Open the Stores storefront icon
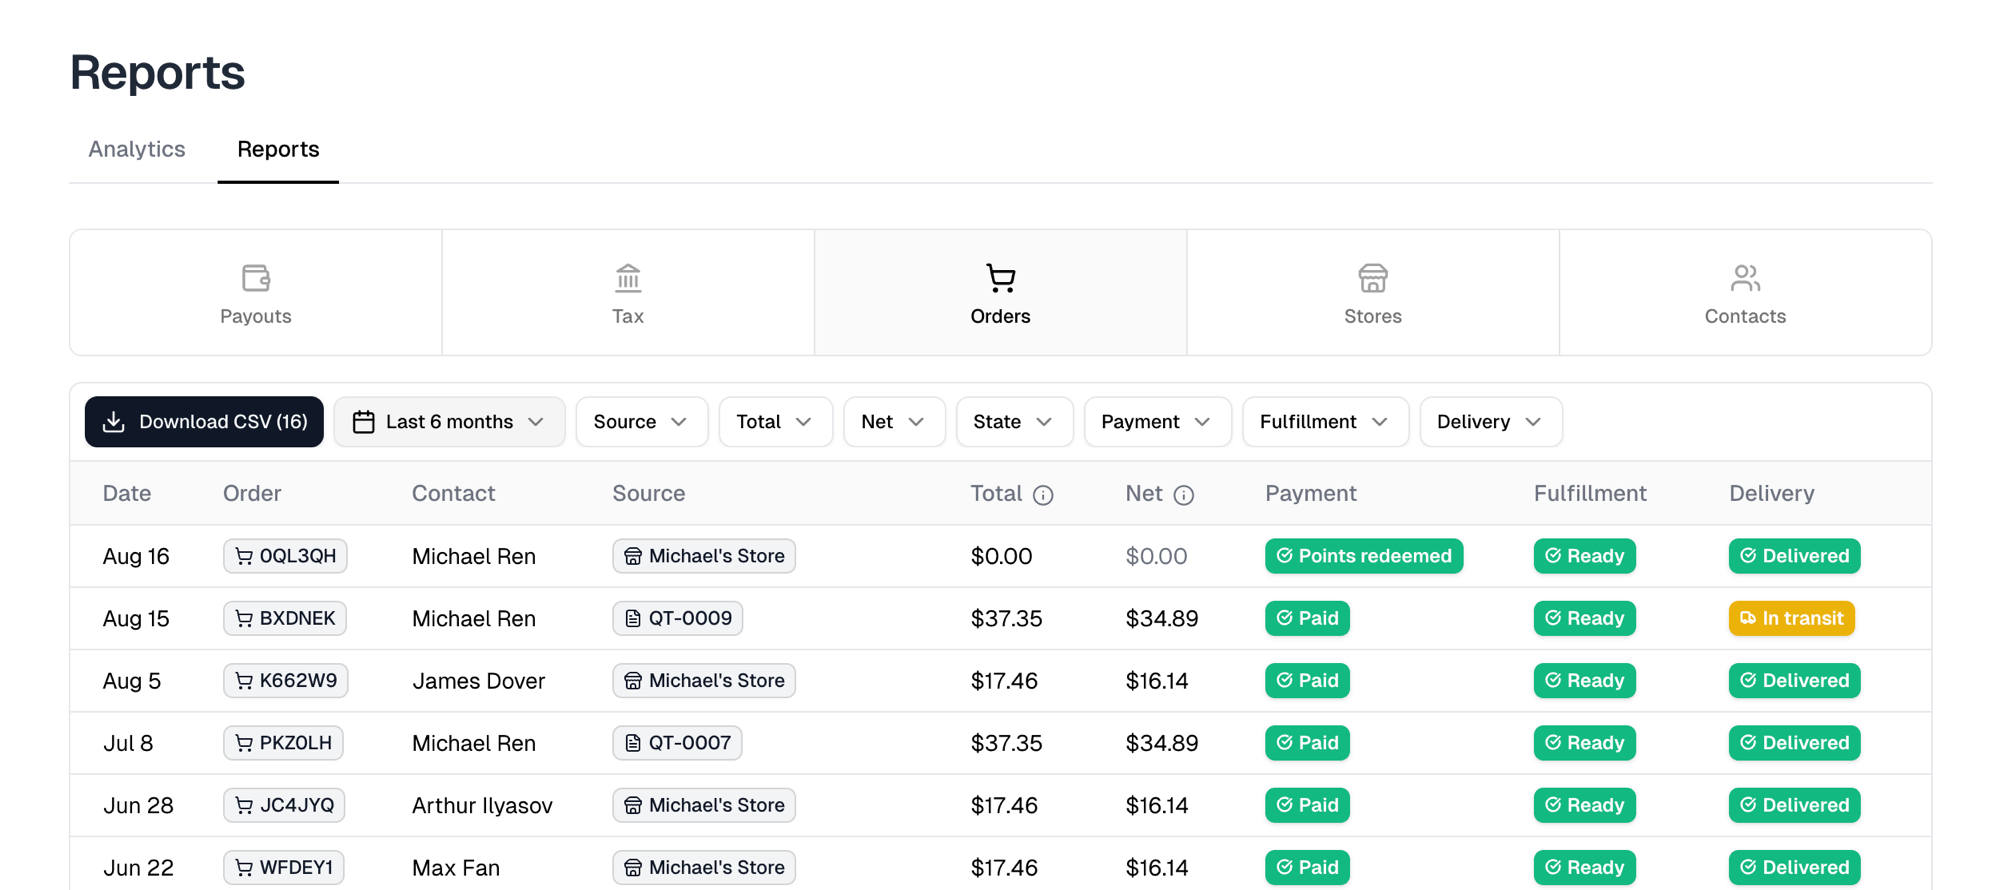This screenshot has width=2000, height=890. 1373,278
